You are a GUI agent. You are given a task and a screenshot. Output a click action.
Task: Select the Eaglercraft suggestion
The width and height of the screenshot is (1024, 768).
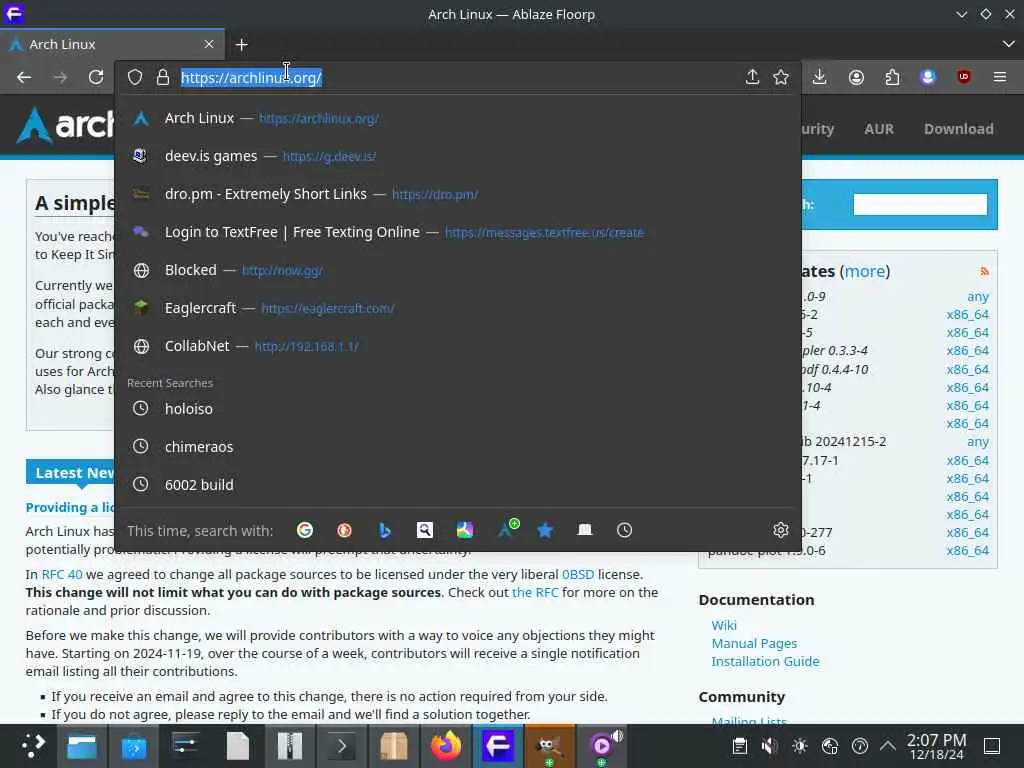pos(458,308)
